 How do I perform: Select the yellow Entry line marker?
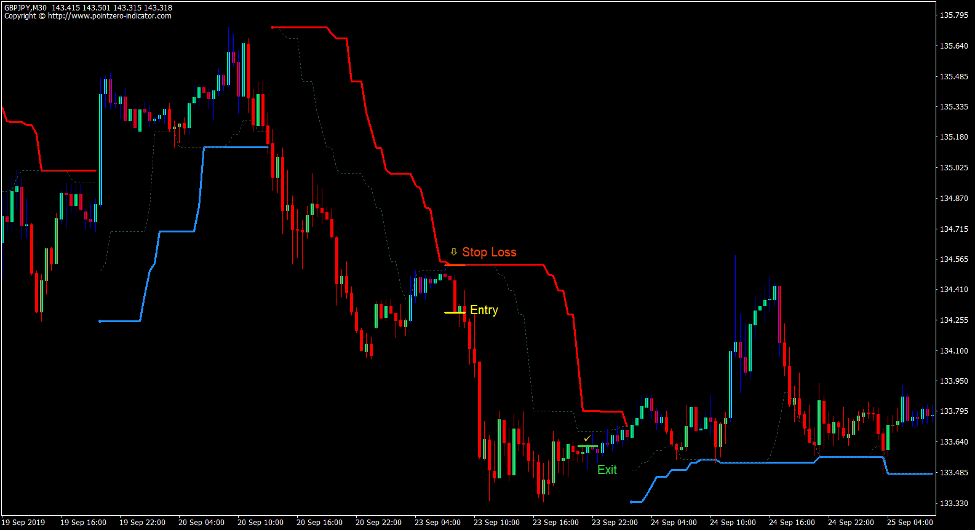[x=454, y=312]
